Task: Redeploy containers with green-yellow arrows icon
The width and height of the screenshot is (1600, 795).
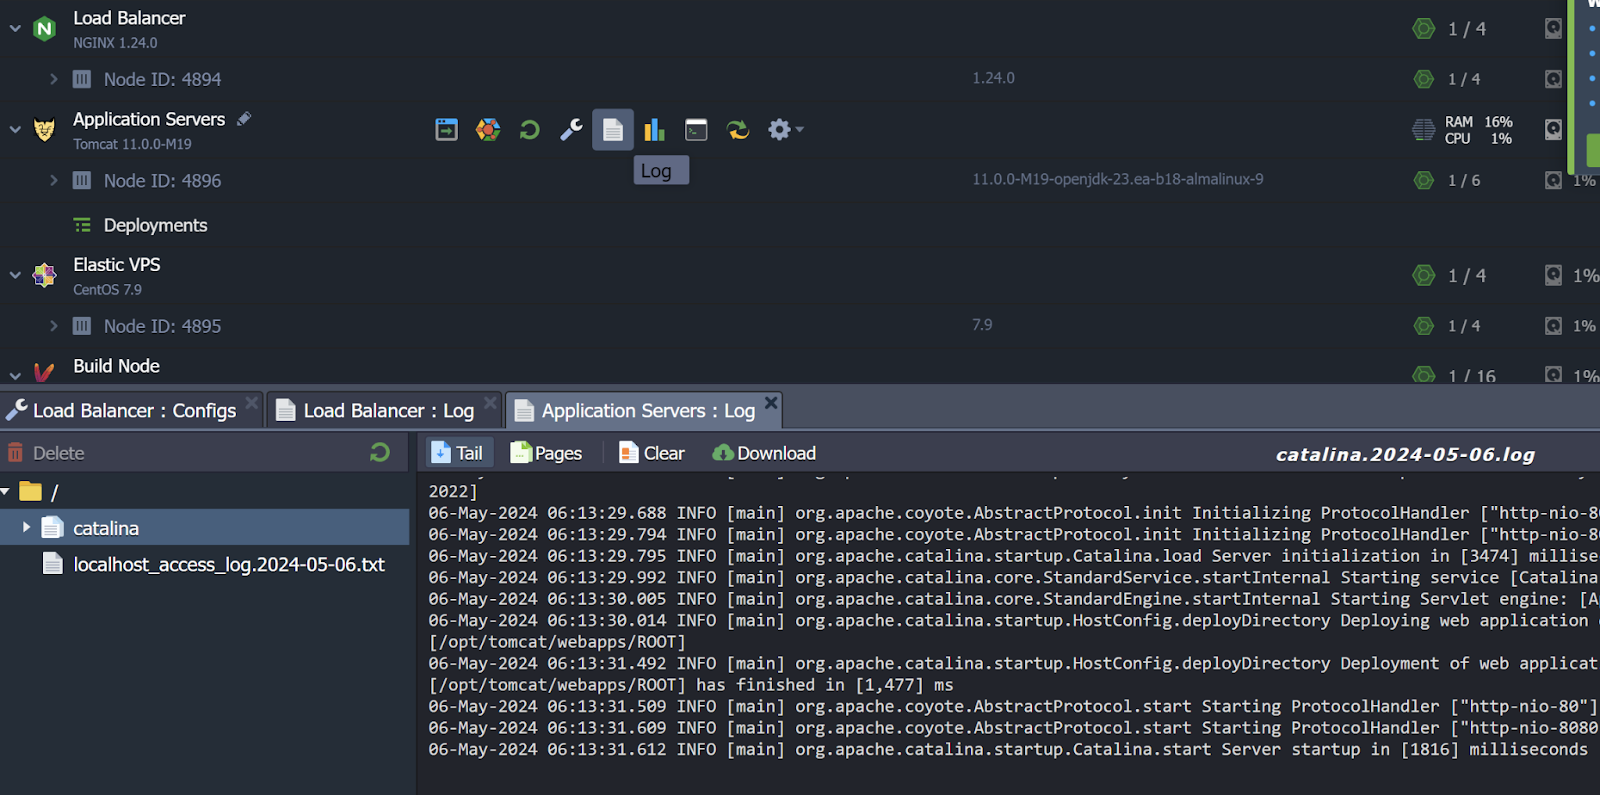Action: (738, 129)
